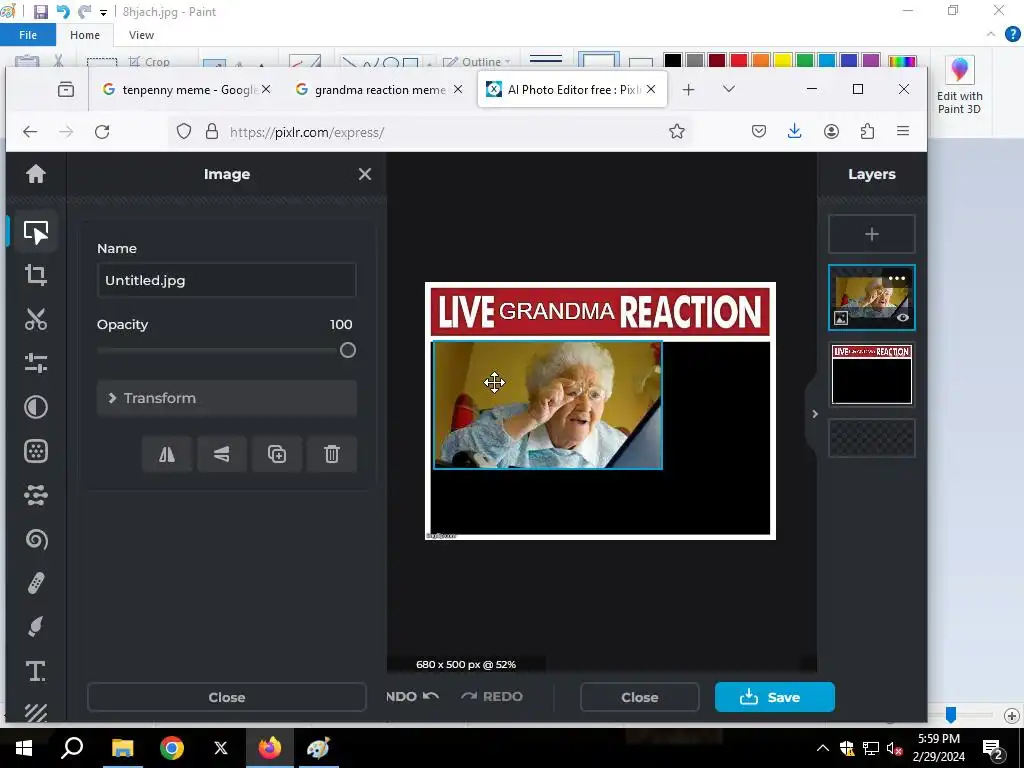
Task: Open the Liquify tool icon
Action: (36, 495)
